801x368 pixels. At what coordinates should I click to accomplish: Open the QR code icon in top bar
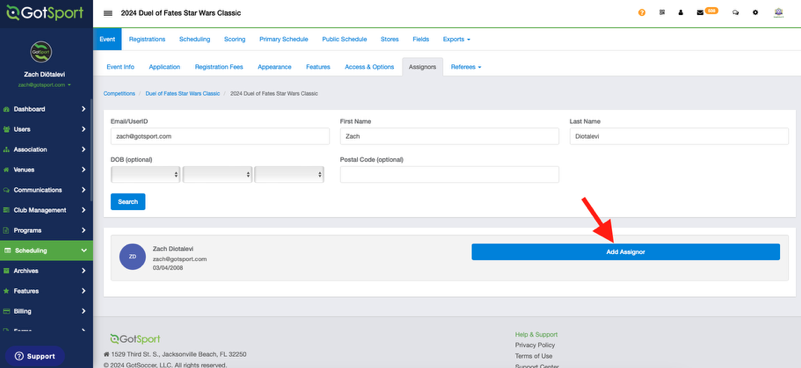662,12
